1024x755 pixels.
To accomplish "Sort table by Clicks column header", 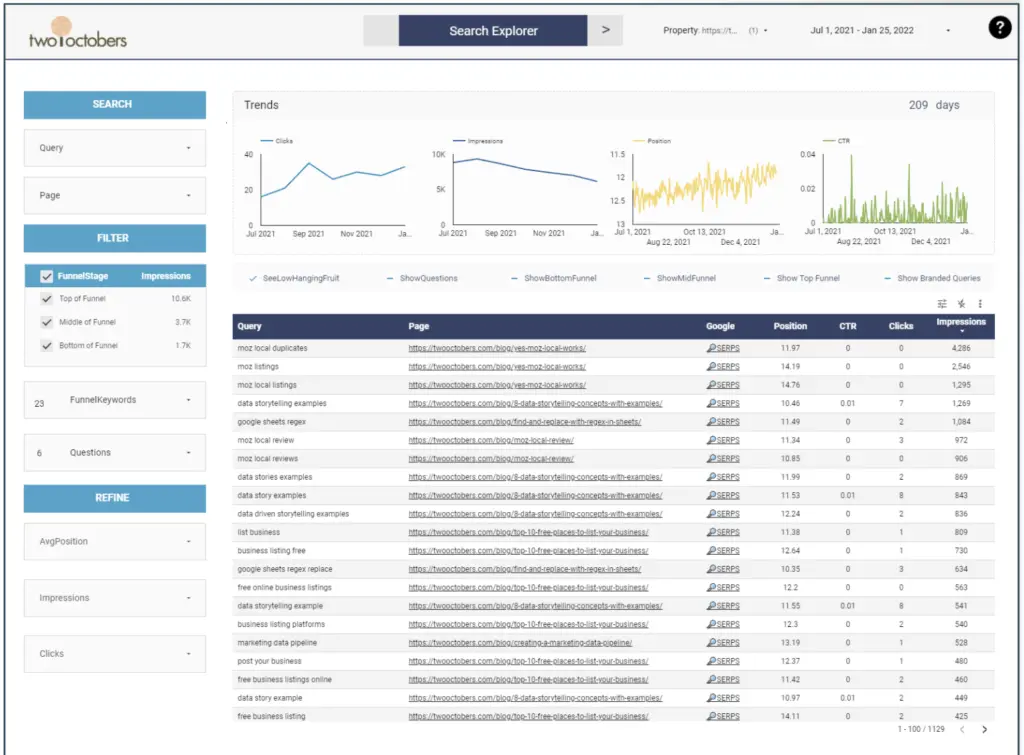I will [x=901, y=326].
